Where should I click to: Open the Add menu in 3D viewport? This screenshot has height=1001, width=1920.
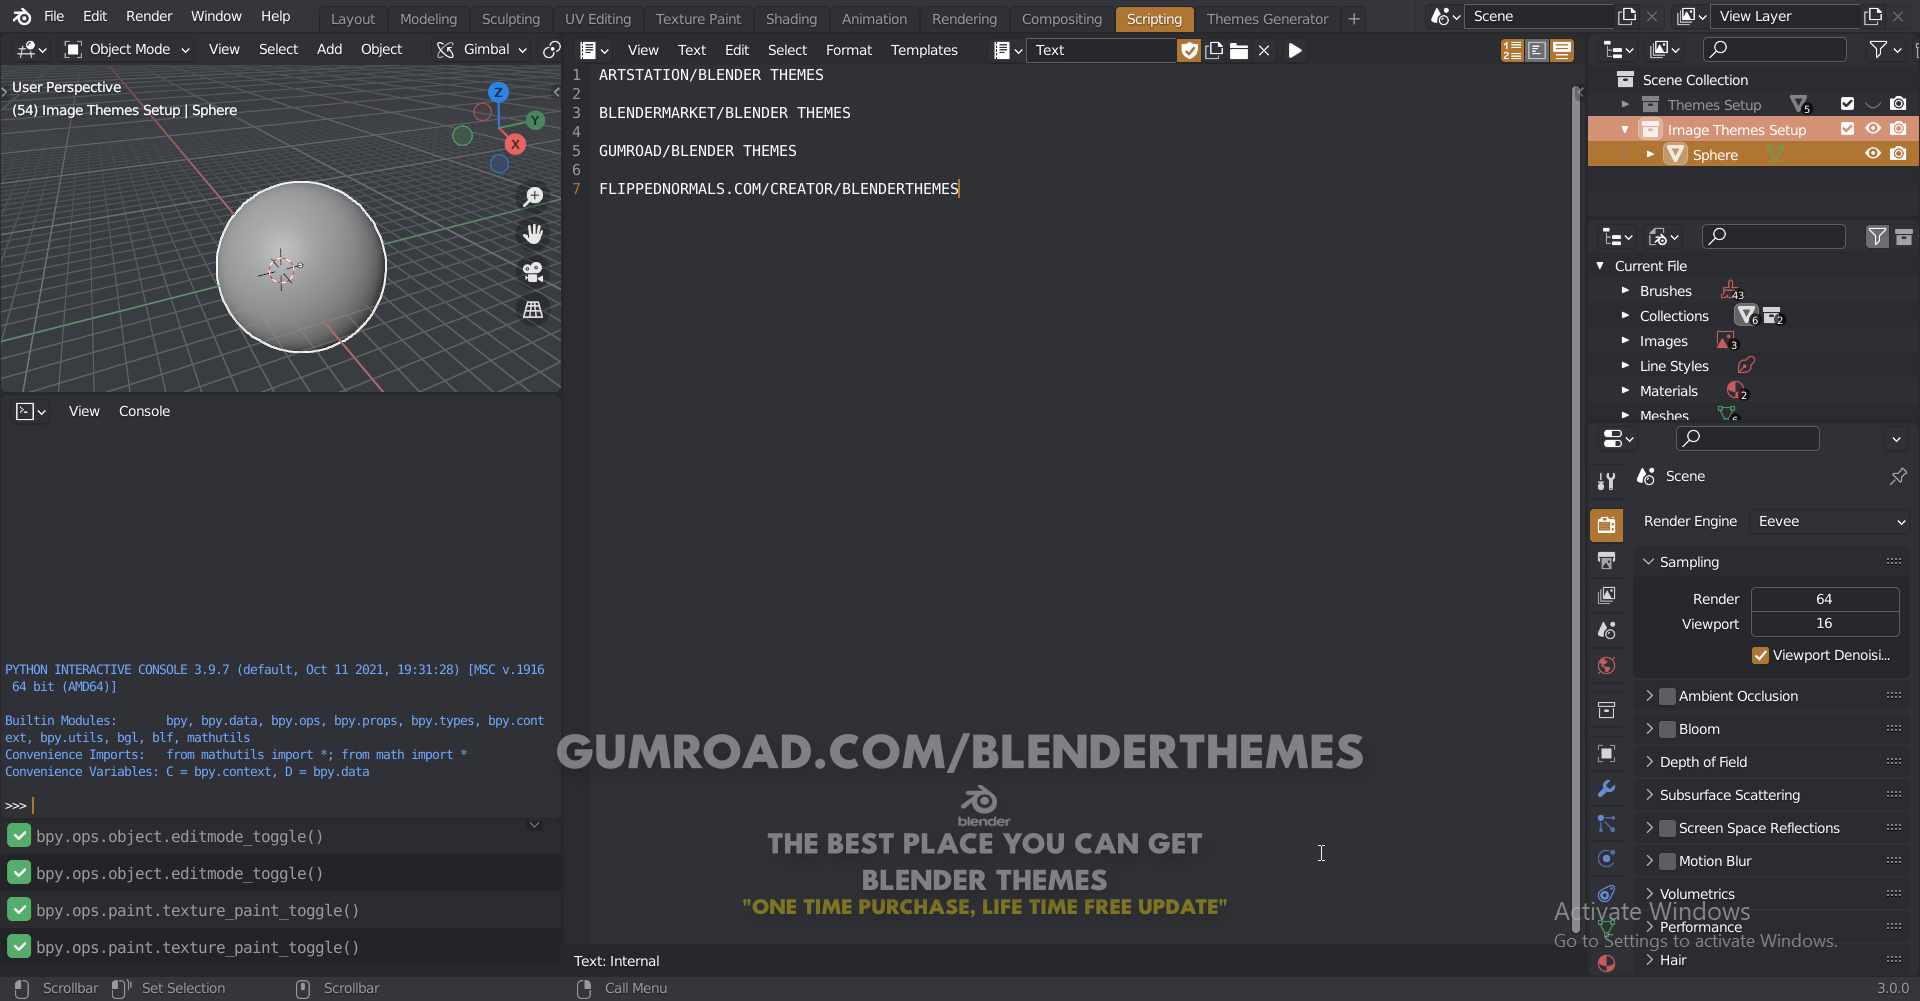click(329, 49)
